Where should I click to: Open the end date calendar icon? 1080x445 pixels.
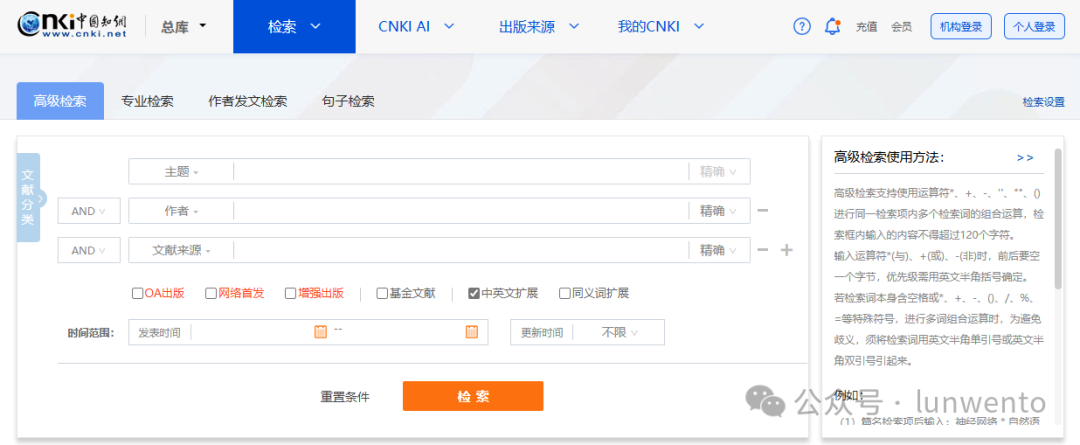tap(471, 332)
